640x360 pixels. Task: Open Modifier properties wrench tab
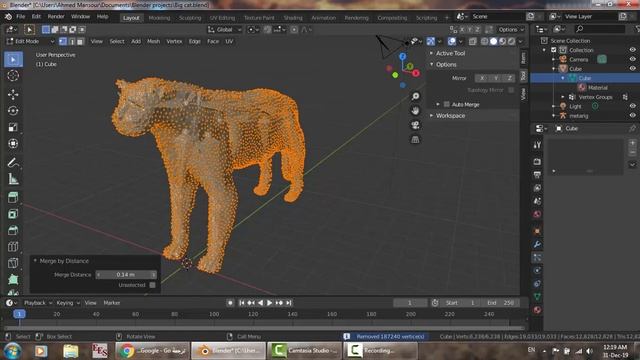tap(537, 244)
